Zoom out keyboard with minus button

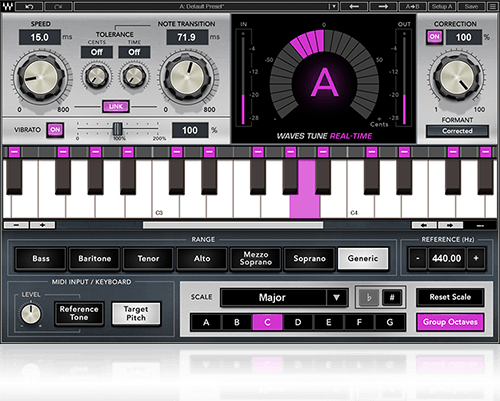tap(16, 225)
